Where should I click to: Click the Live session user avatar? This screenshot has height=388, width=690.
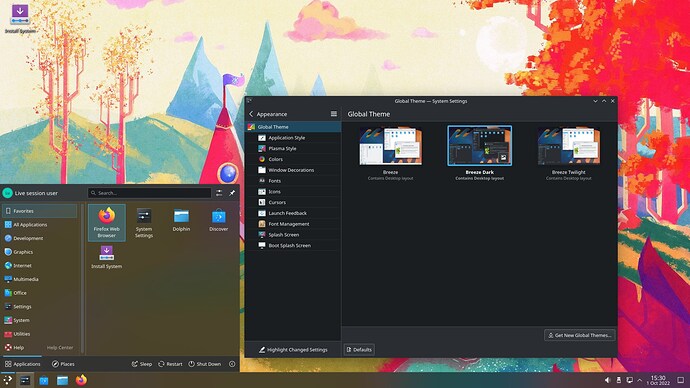pyautogui.click(x=7, y=193)
